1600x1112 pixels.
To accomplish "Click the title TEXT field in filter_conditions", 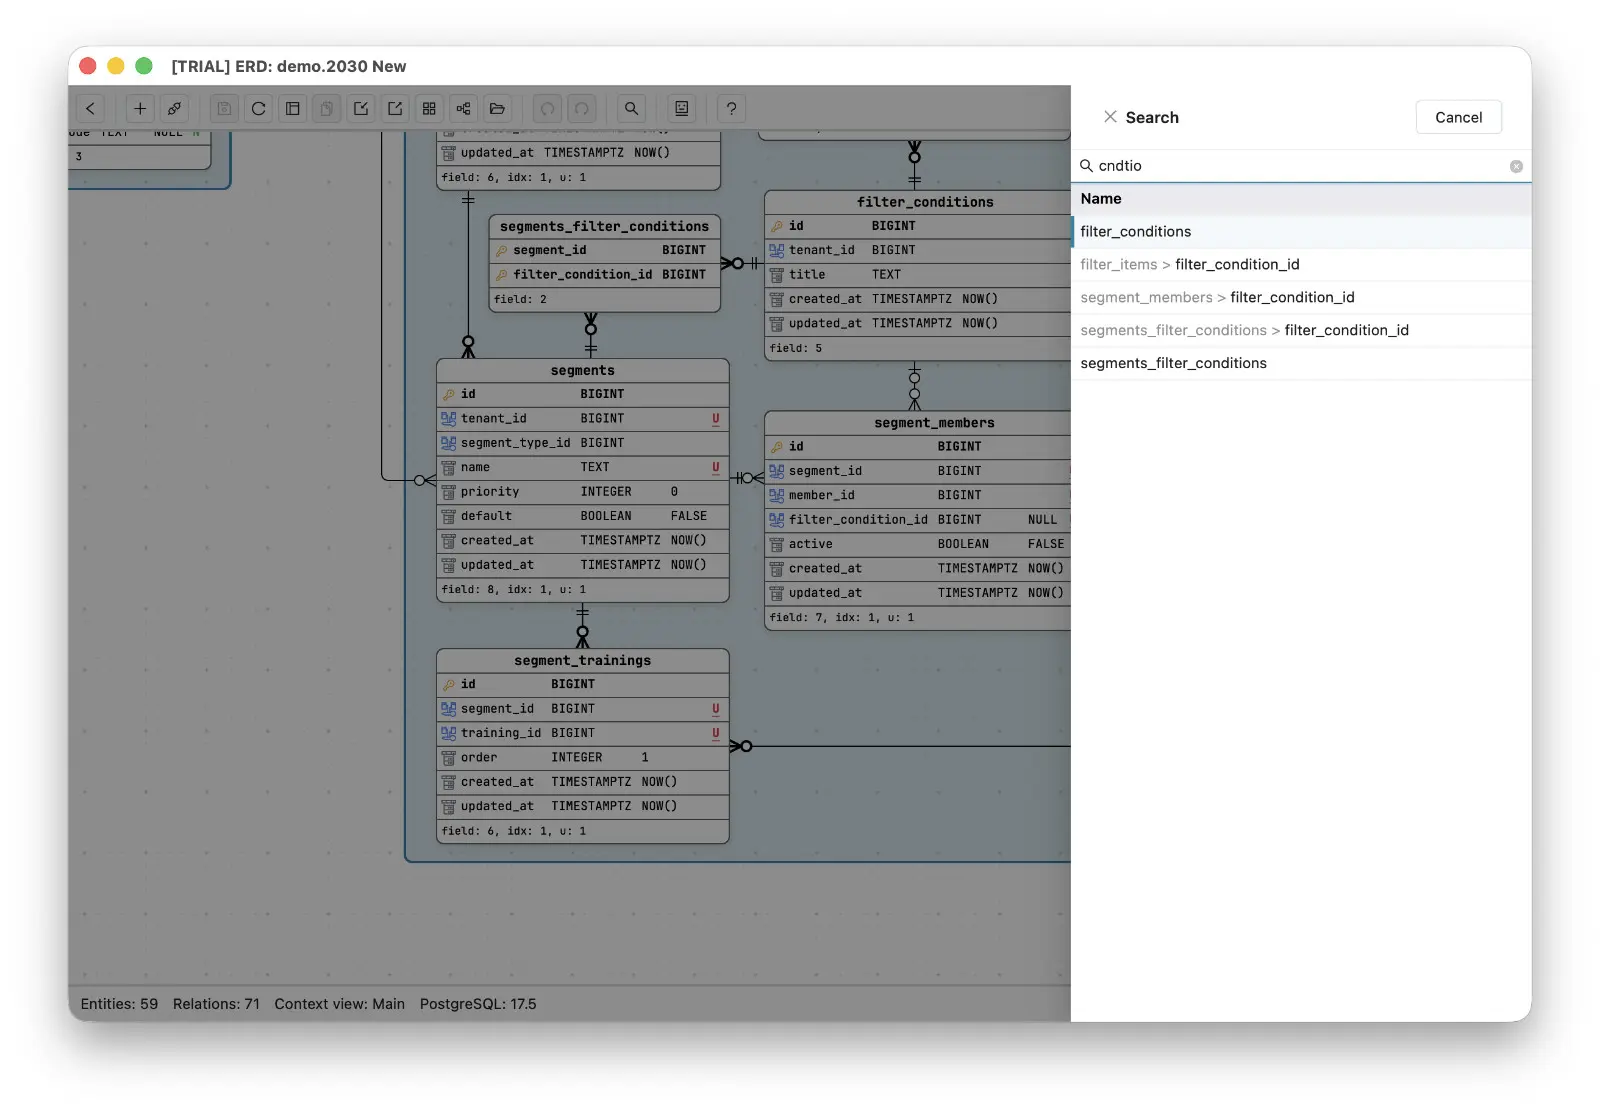I will tap(918, 275).
